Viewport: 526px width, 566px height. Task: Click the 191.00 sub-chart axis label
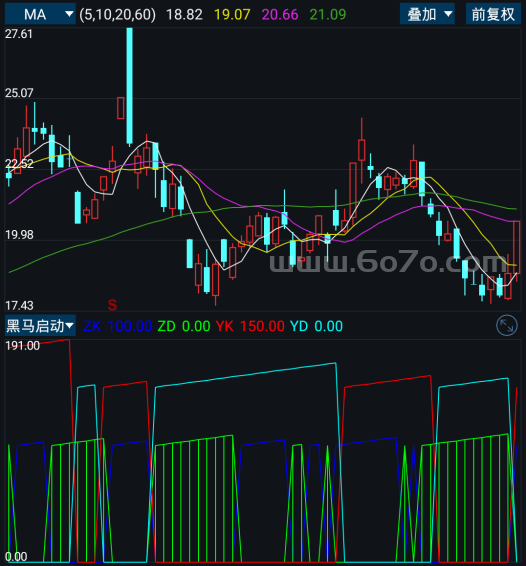coord(22,346)
